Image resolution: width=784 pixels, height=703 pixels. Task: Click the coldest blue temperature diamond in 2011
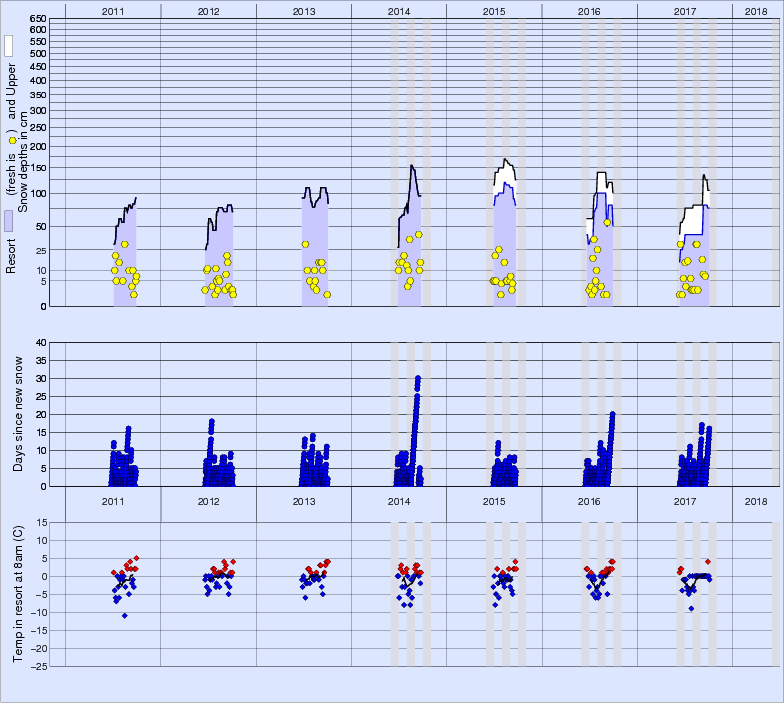(x=125, y=615)
